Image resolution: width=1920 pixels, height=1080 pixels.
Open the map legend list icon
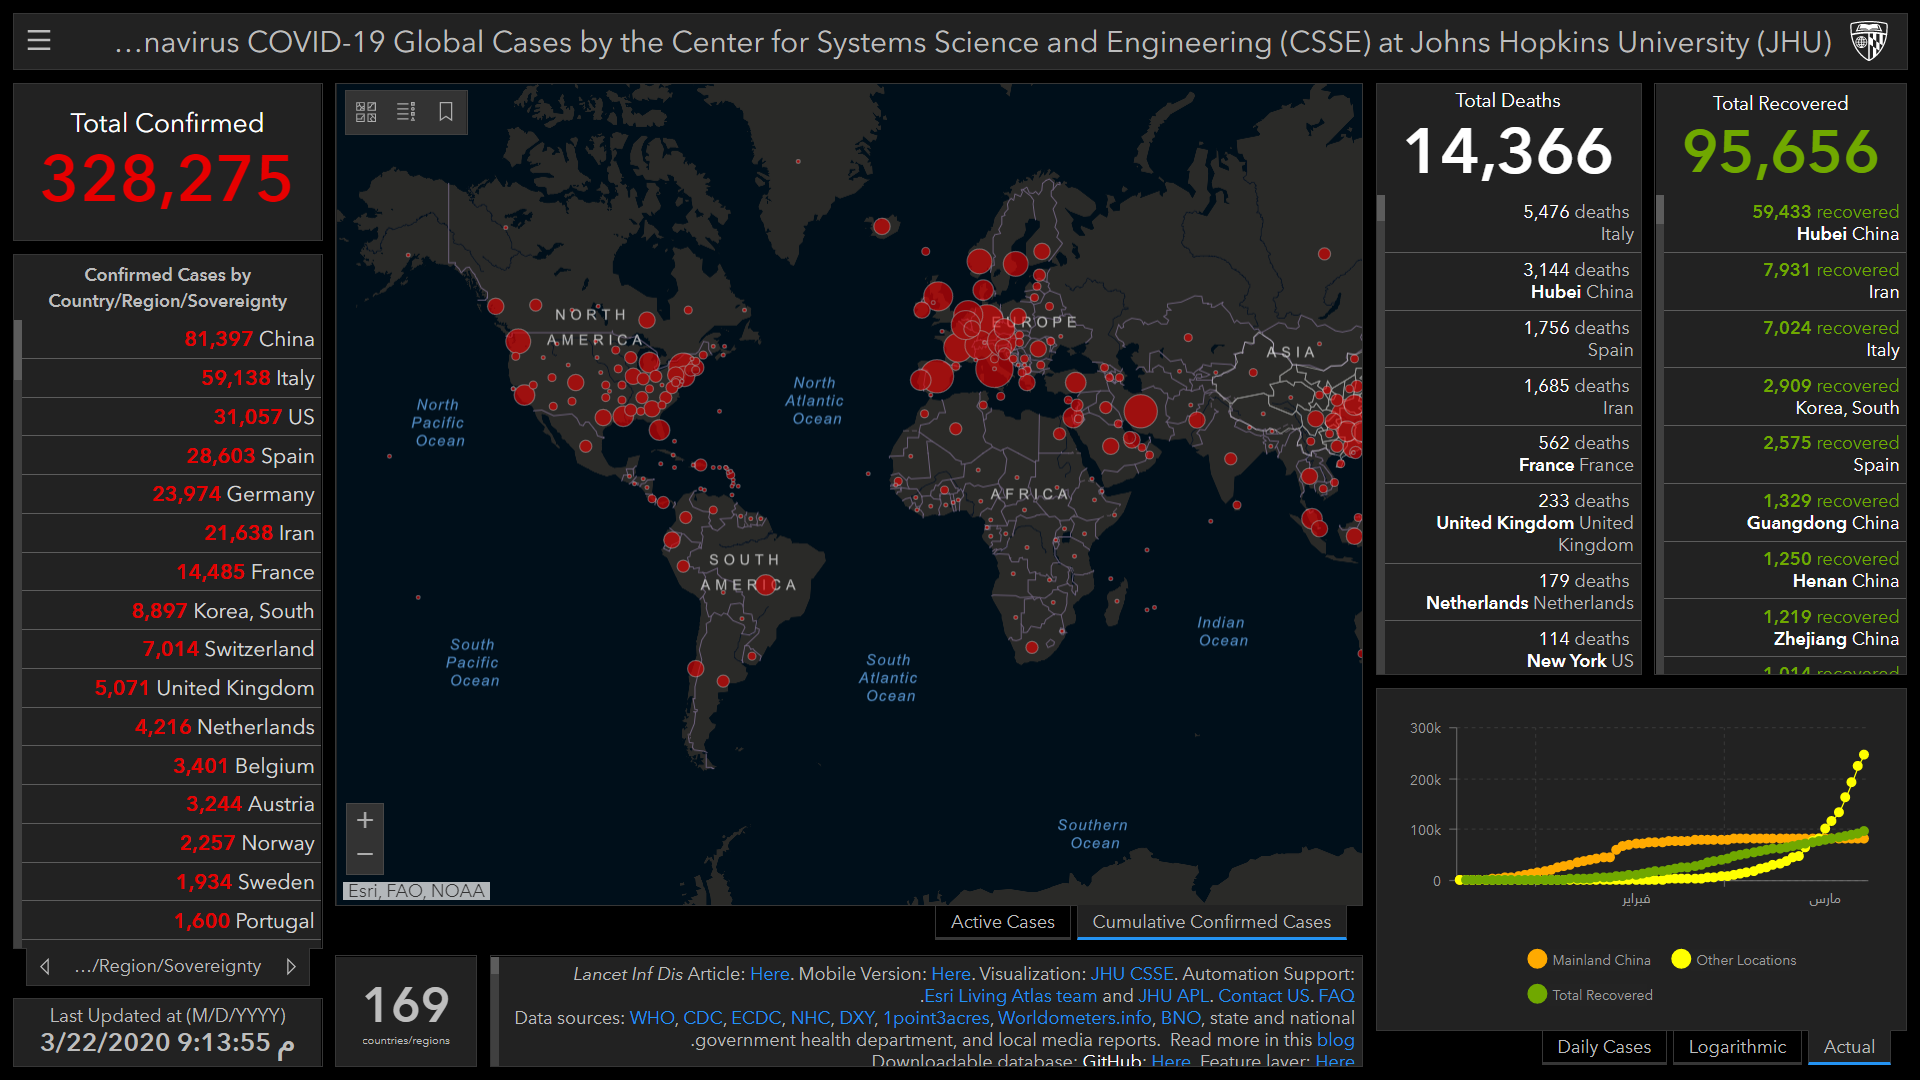tap(406, 111)
